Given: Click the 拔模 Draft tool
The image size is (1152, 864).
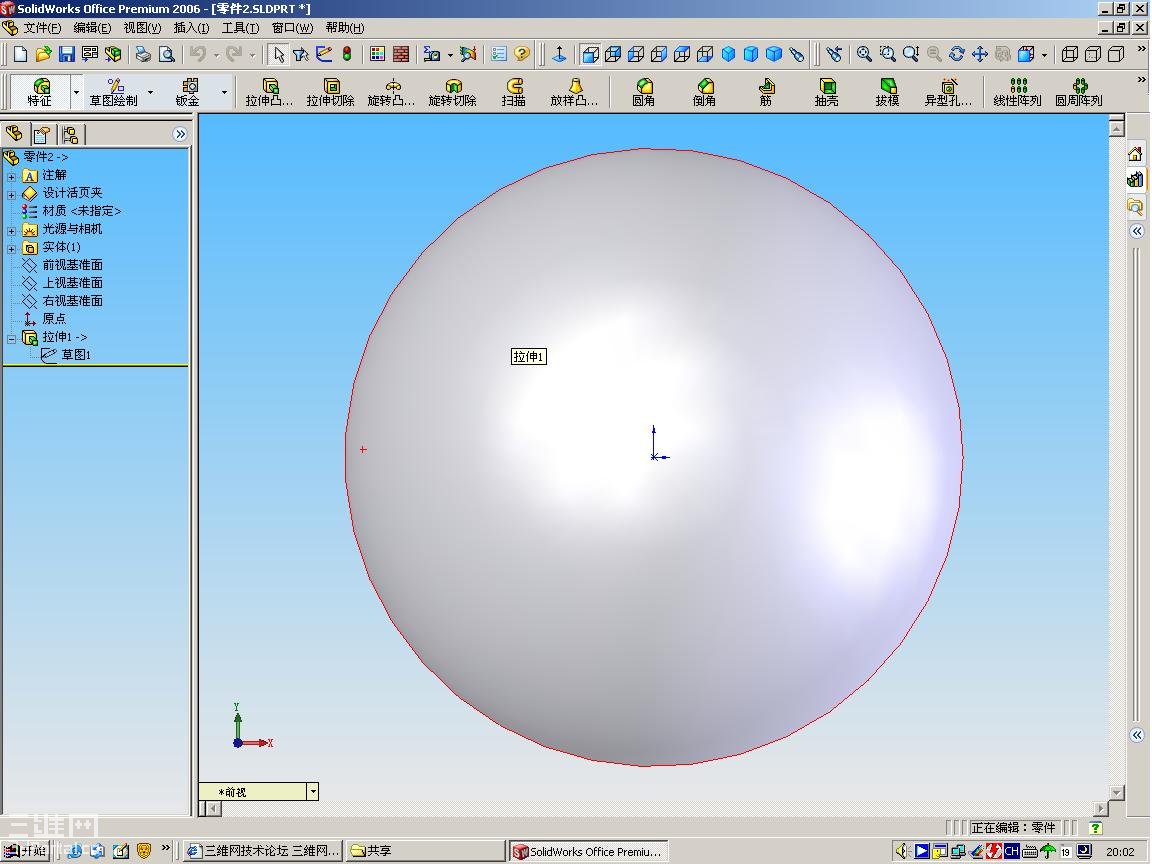Looking at the screenshot, I should click(888, 92).
